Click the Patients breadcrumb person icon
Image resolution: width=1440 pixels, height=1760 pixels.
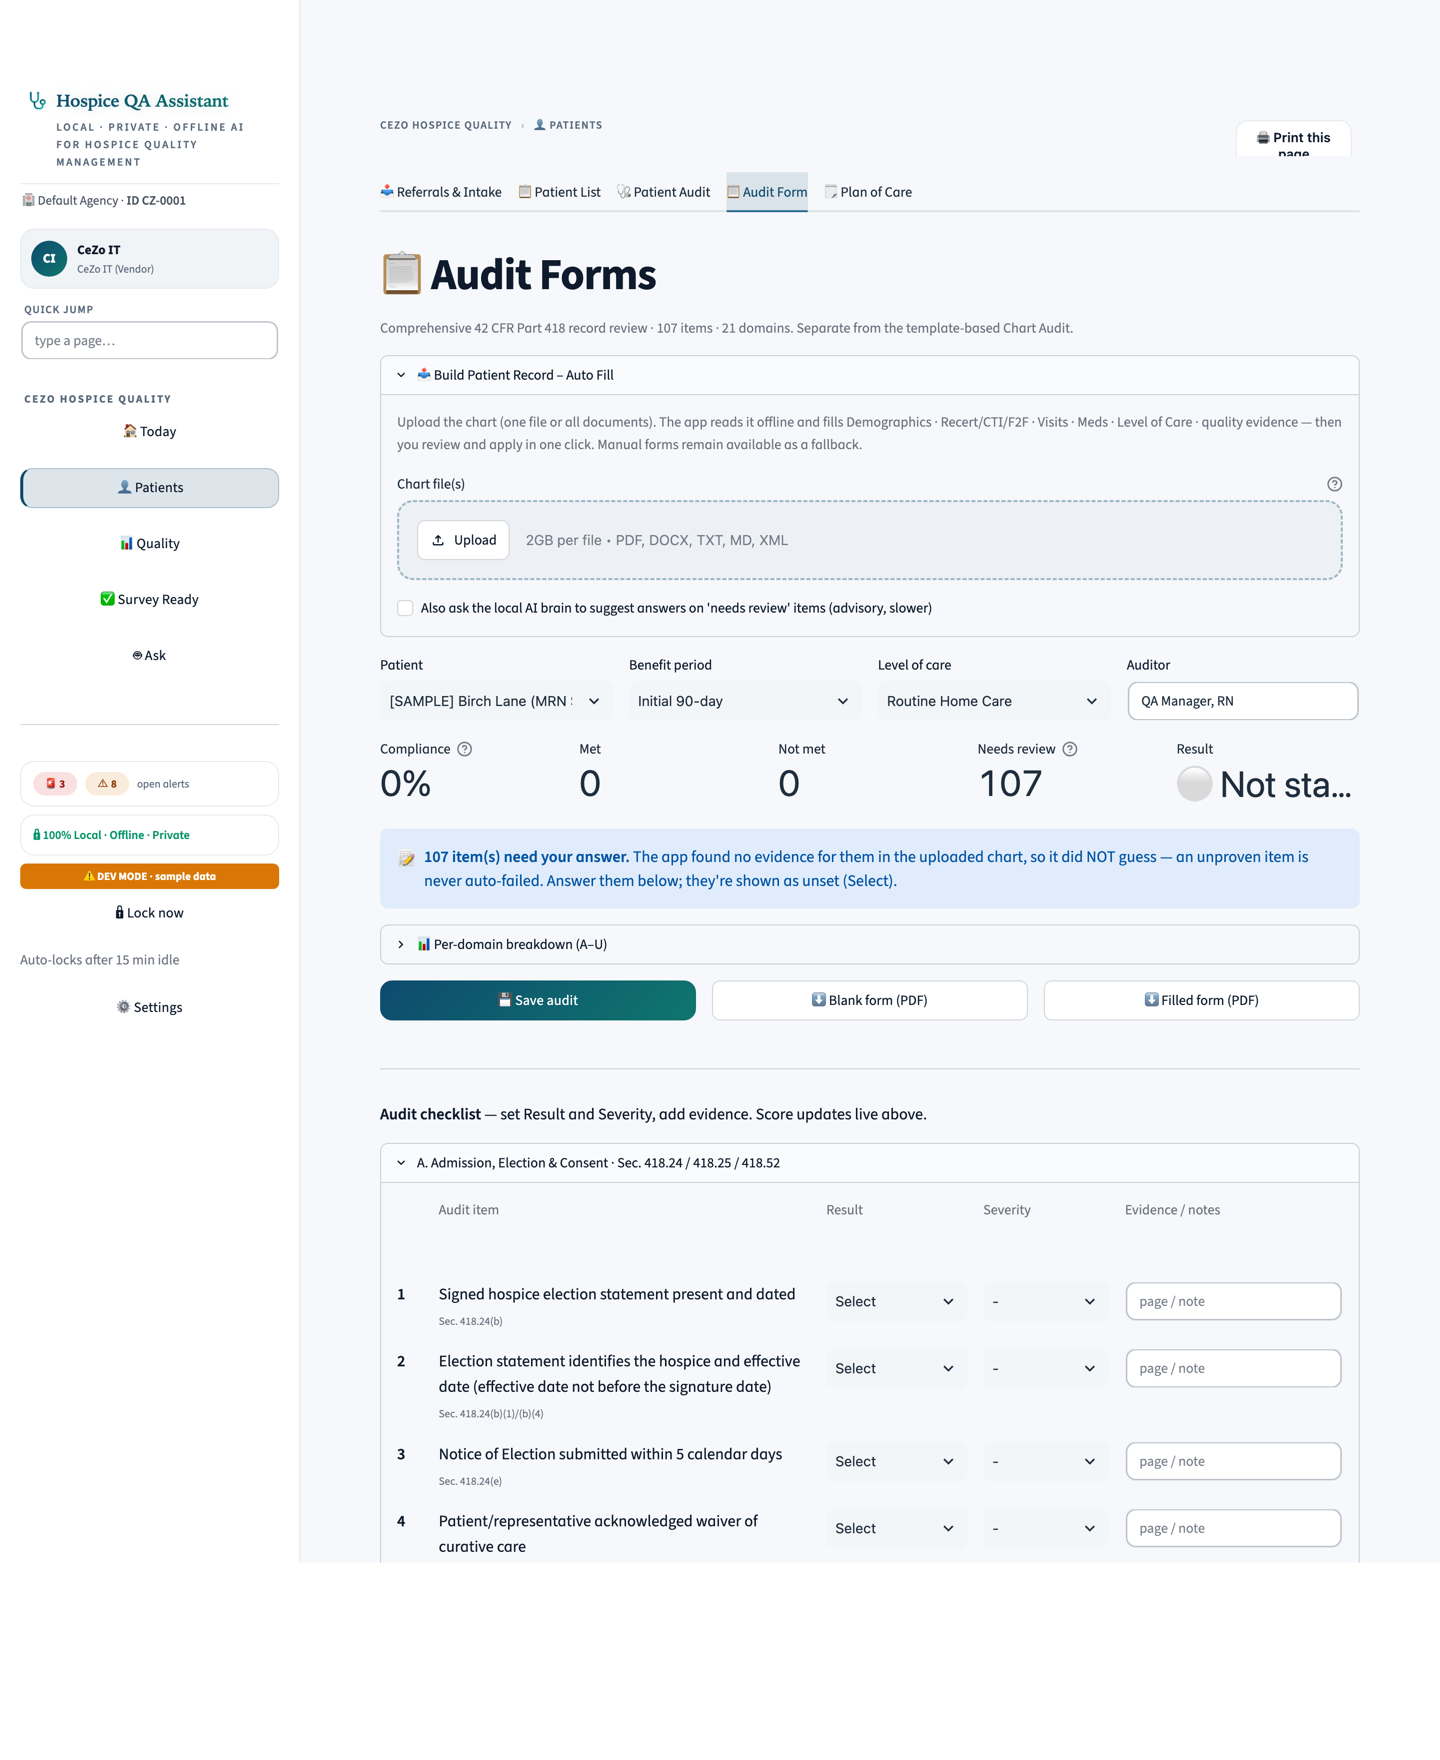540,125
